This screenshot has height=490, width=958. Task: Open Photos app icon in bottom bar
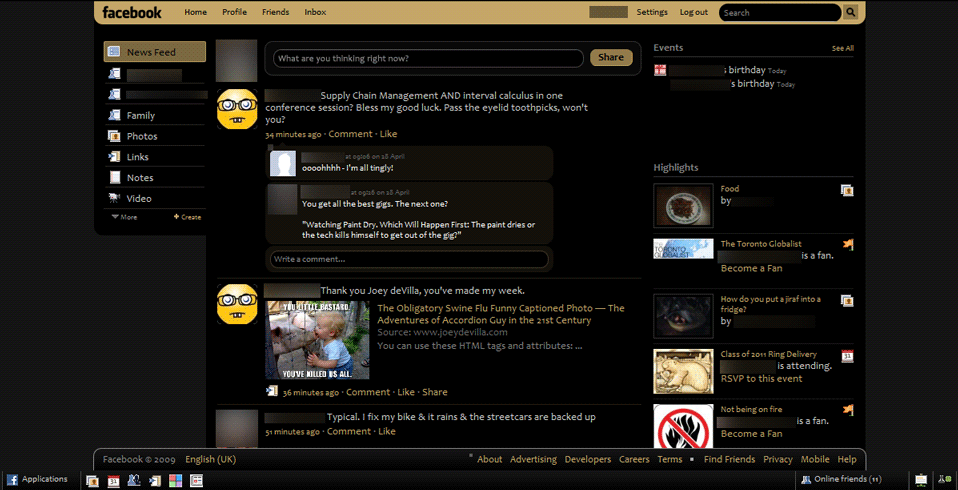tap(92, 481)
